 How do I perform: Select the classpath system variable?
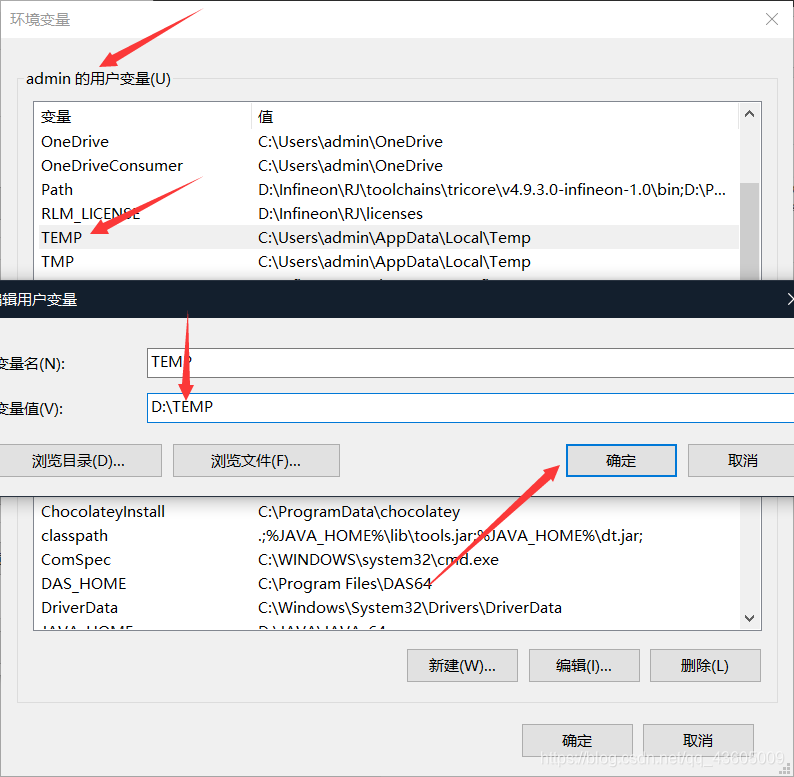click(x=388, y=535)
